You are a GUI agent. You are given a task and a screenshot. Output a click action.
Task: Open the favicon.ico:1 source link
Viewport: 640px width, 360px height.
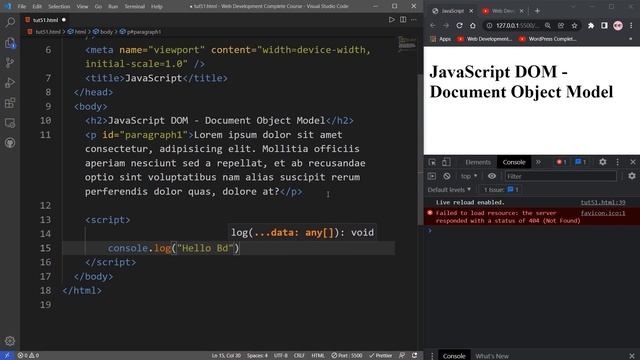[603, 213]
